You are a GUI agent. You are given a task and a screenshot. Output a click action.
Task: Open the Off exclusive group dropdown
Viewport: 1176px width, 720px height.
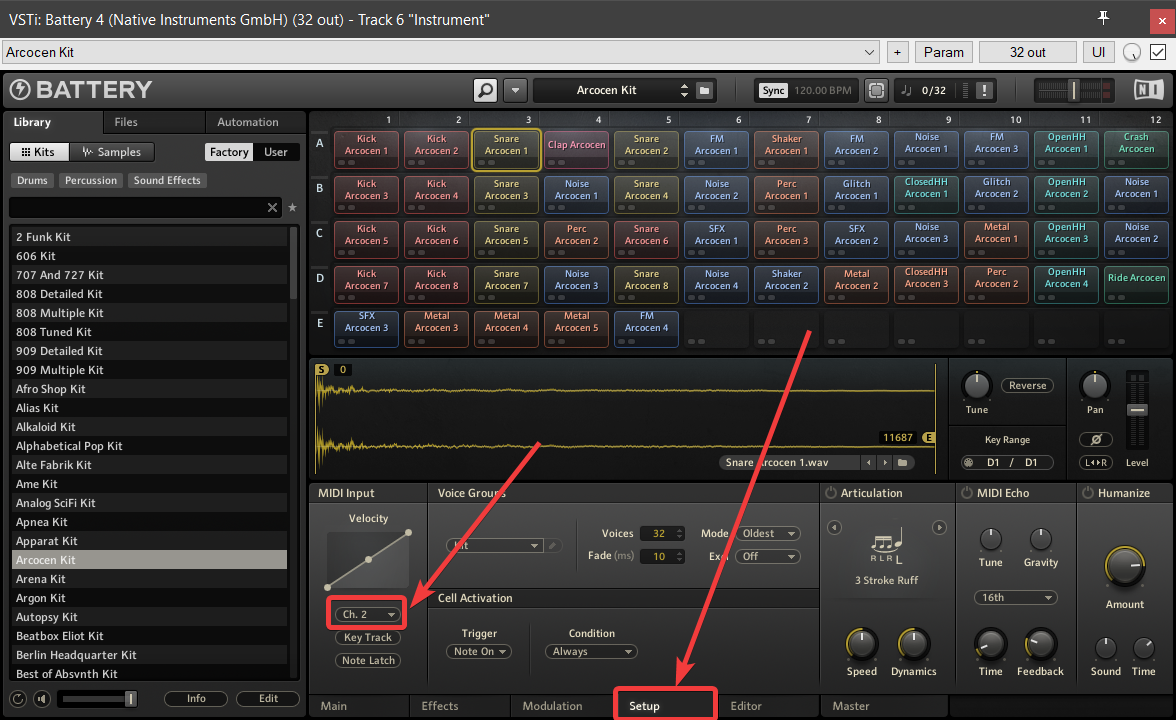(x=768, y=556)
